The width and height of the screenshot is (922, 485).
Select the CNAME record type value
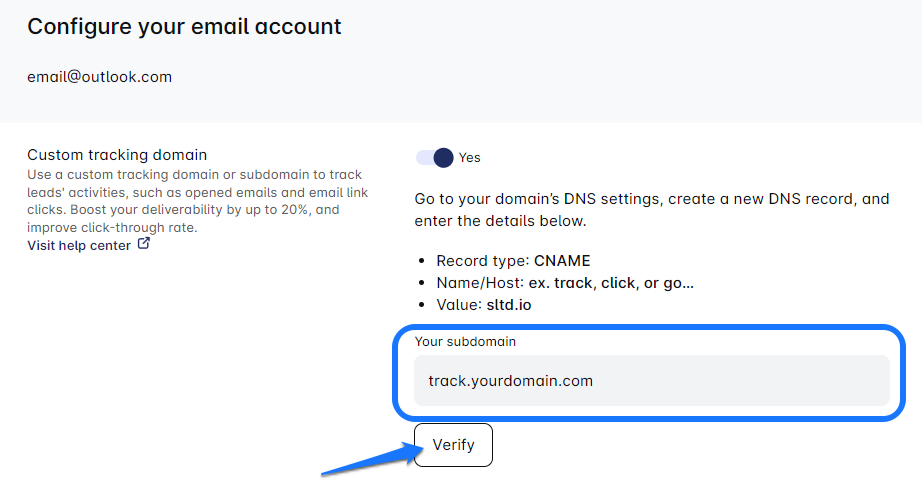tap(562, 261)
